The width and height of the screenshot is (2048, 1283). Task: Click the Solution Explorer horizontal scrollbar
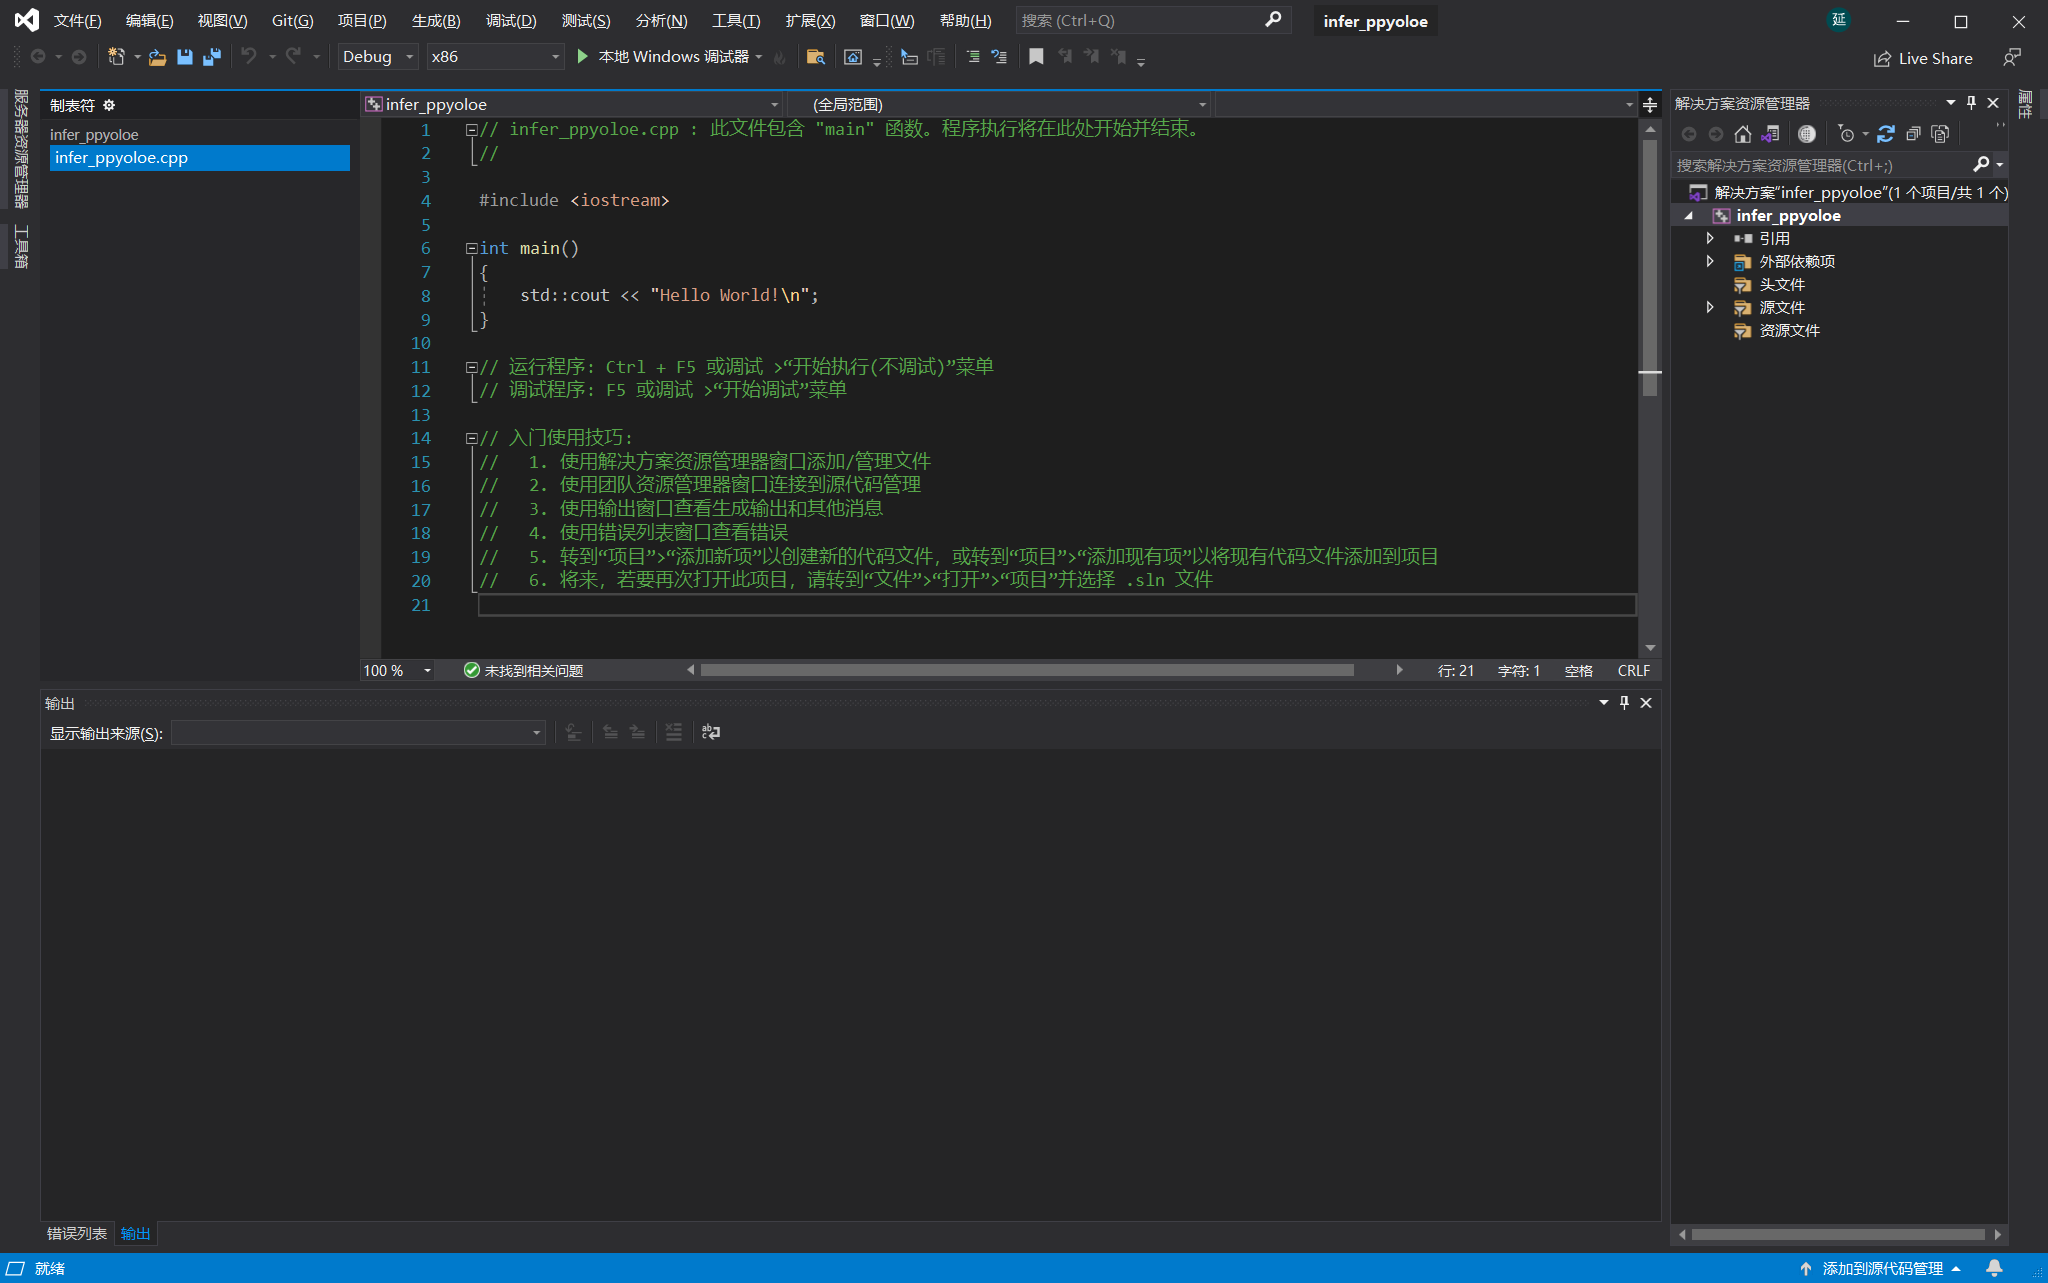pos(1838,1234)
